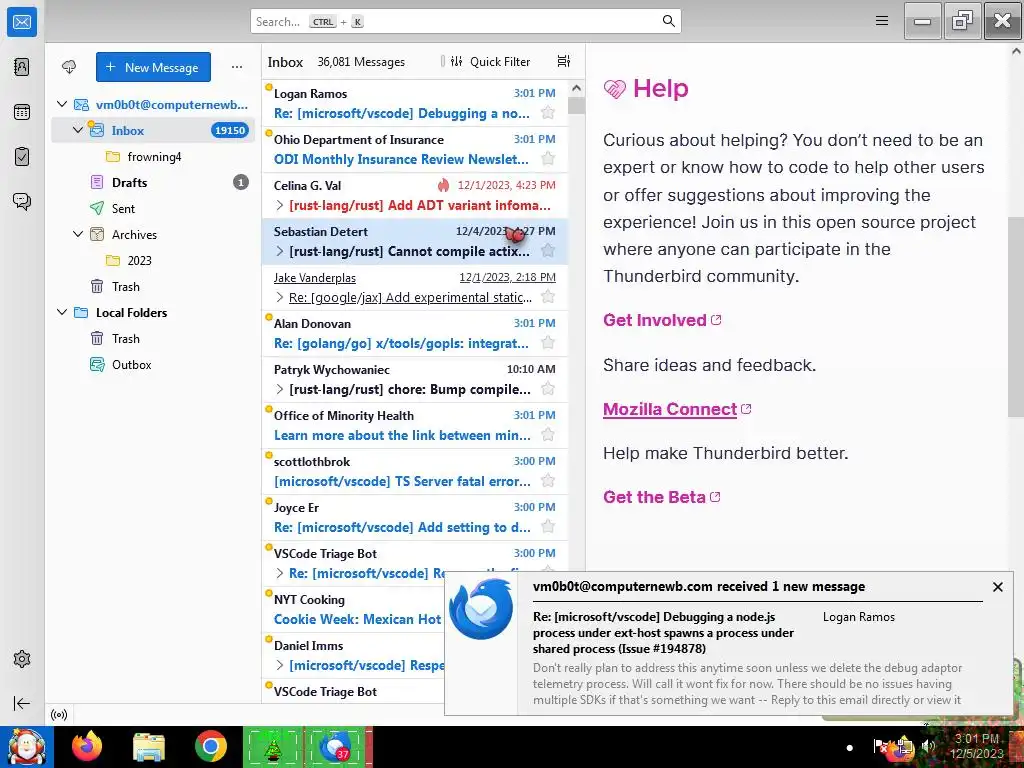Collapse the vm0b0t account tree
Image resolution: width=1024 pixels, height=768 pixels.
62,104
